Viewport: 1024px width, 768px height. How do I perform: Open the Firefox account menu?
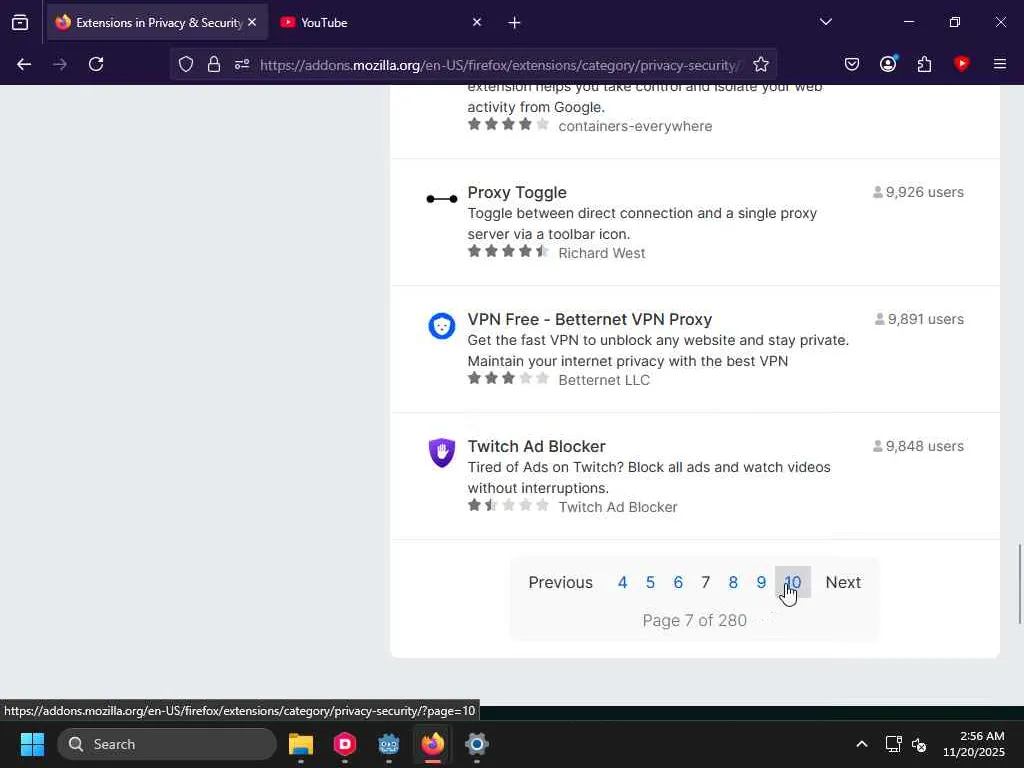pyautogui.click(x=888, y=64)
